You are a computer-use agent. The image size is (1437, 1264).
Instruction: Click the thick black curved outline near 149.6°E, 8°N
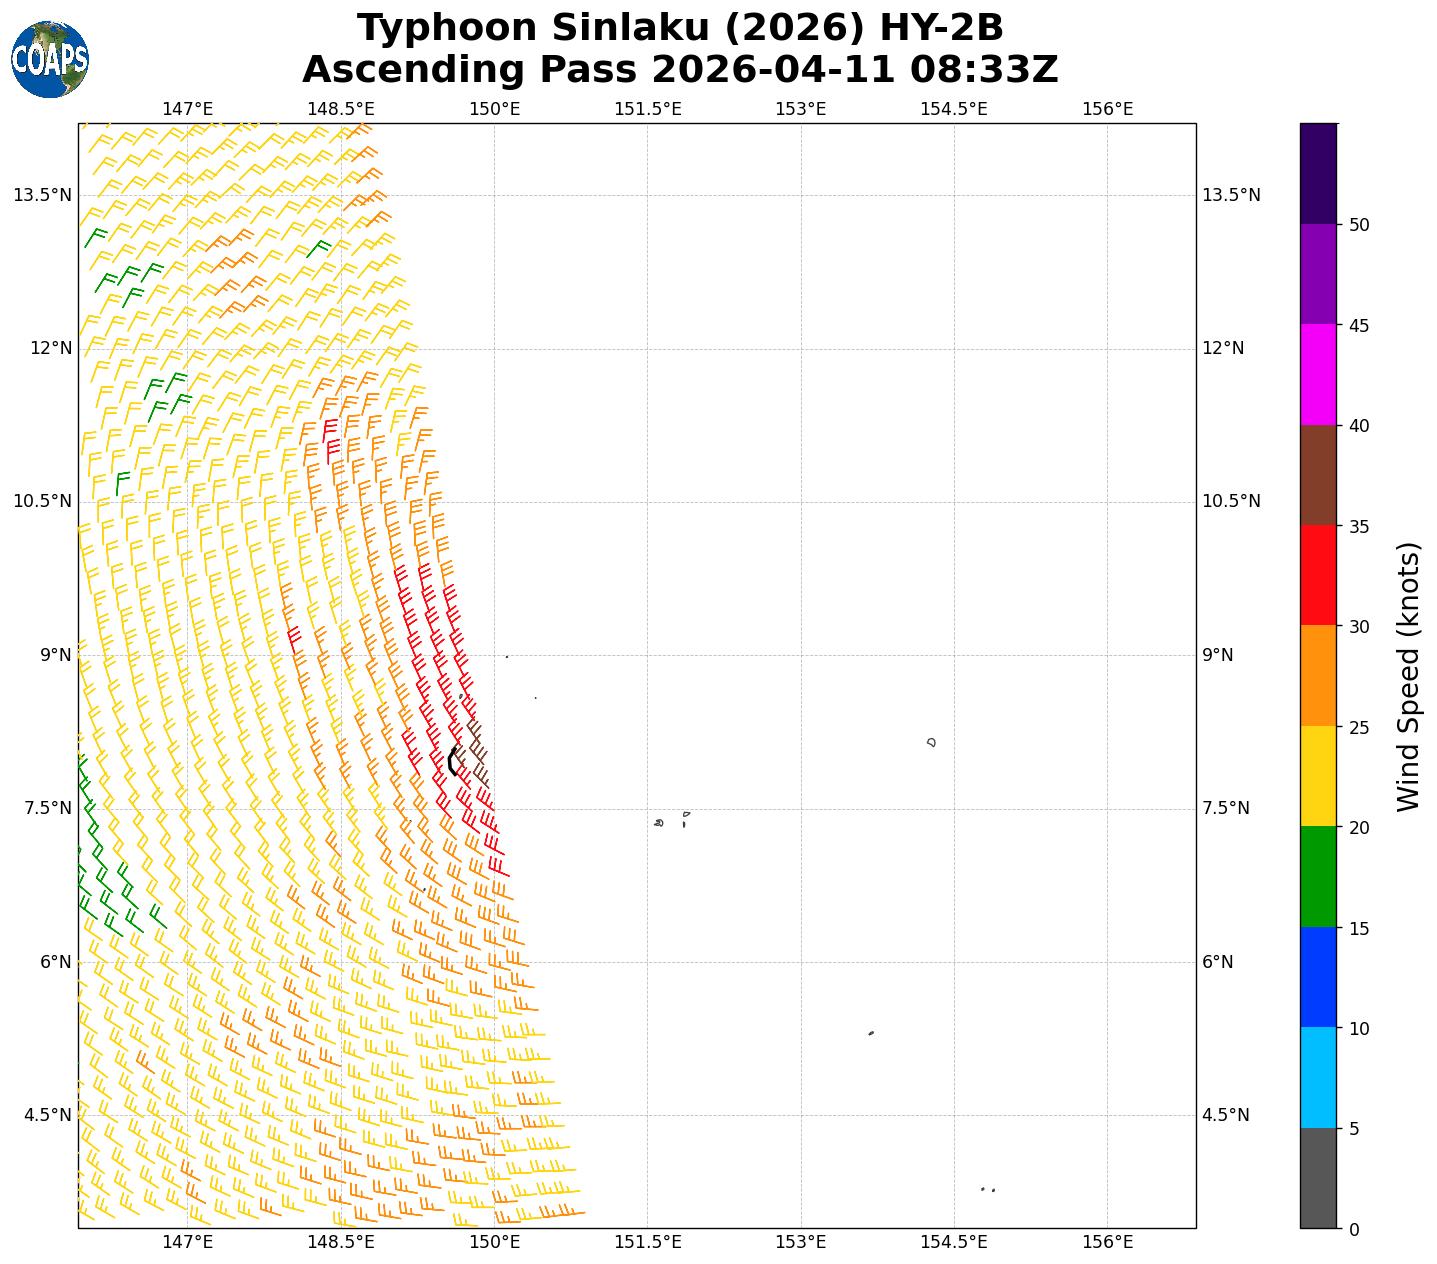click(452, 762)
